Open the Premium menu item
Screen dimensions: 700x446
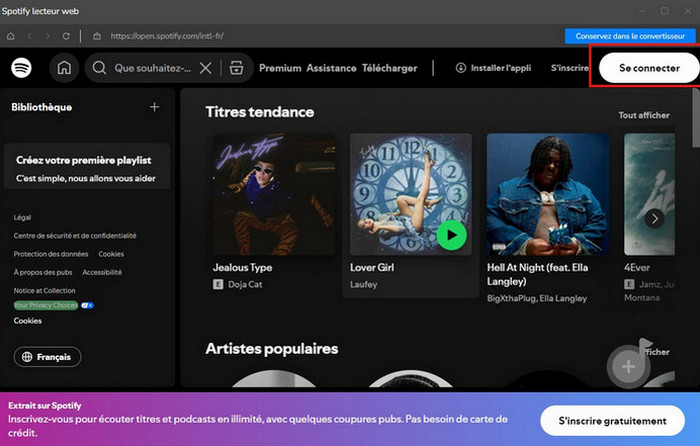(x=280, y=68)
